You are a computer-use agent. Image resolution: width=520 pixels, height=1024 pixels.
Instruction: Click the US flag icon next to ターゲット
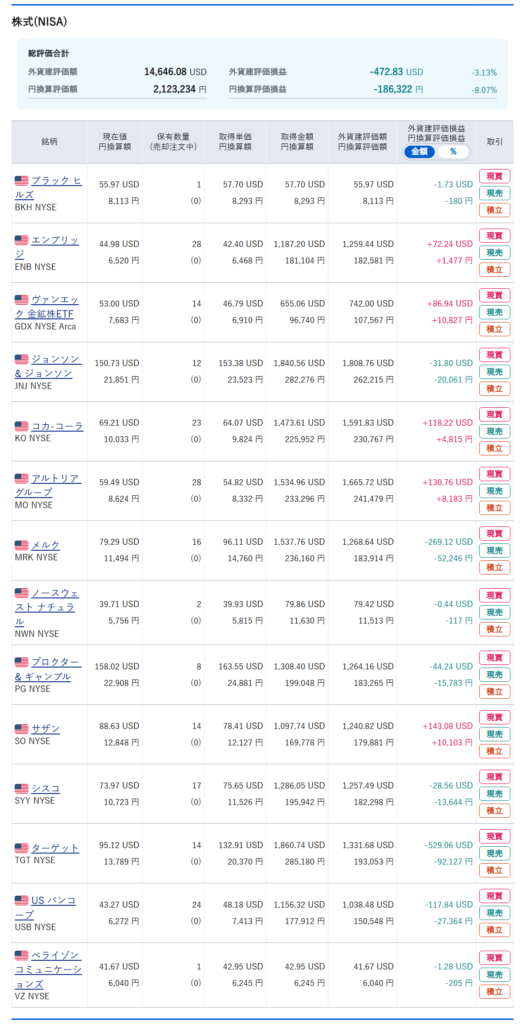click(22, 848)
